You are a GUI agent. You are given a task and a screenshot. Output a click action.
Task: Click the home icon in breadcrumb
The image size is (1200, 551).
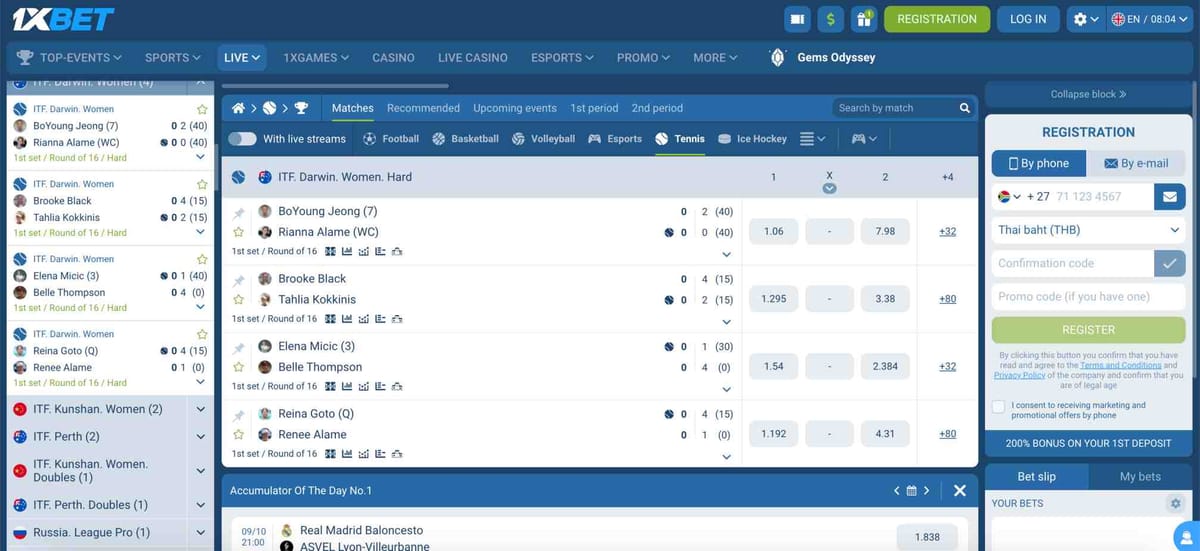point(238,108)
